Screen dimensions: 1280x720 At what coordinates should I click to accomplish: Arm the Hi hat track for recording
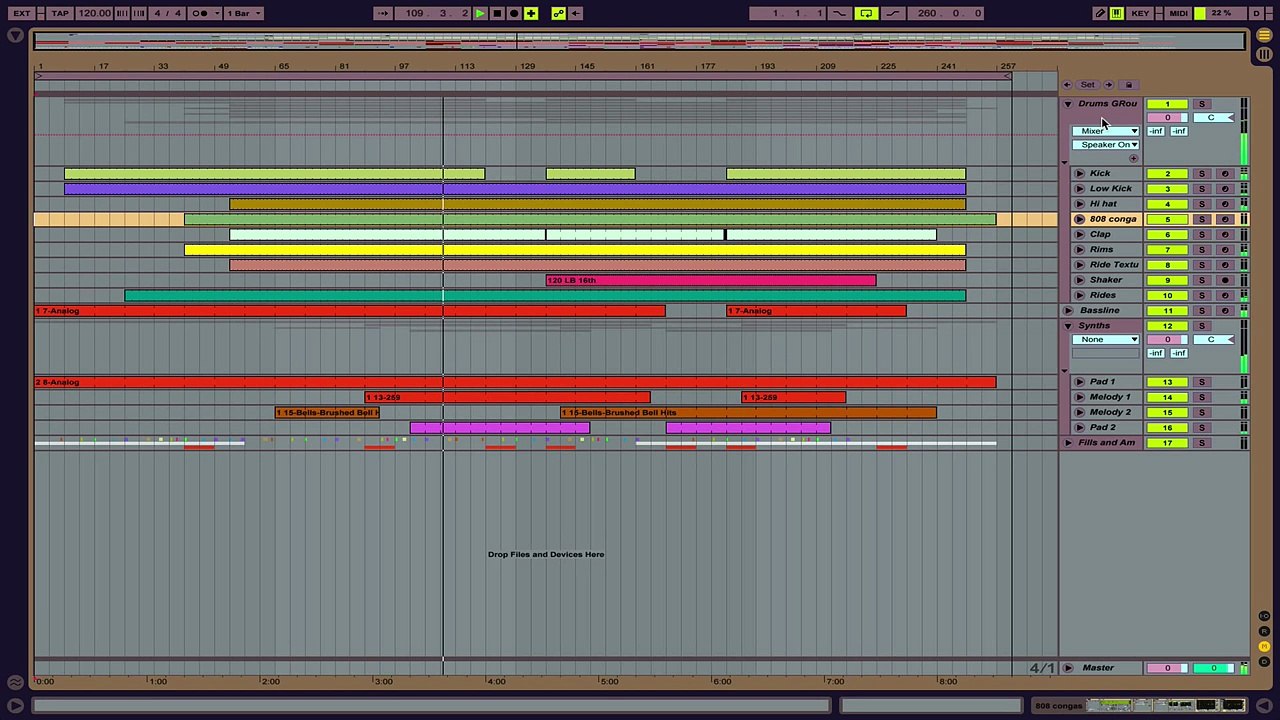tap(1225, 204)
